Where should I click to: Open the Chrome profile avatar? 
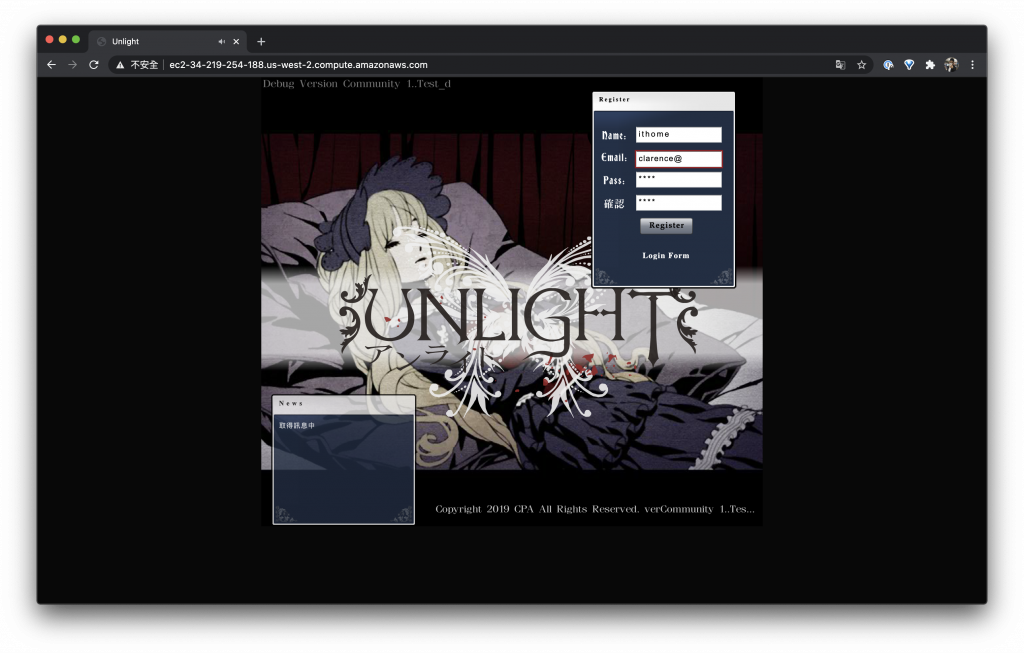tap(951, 65)
